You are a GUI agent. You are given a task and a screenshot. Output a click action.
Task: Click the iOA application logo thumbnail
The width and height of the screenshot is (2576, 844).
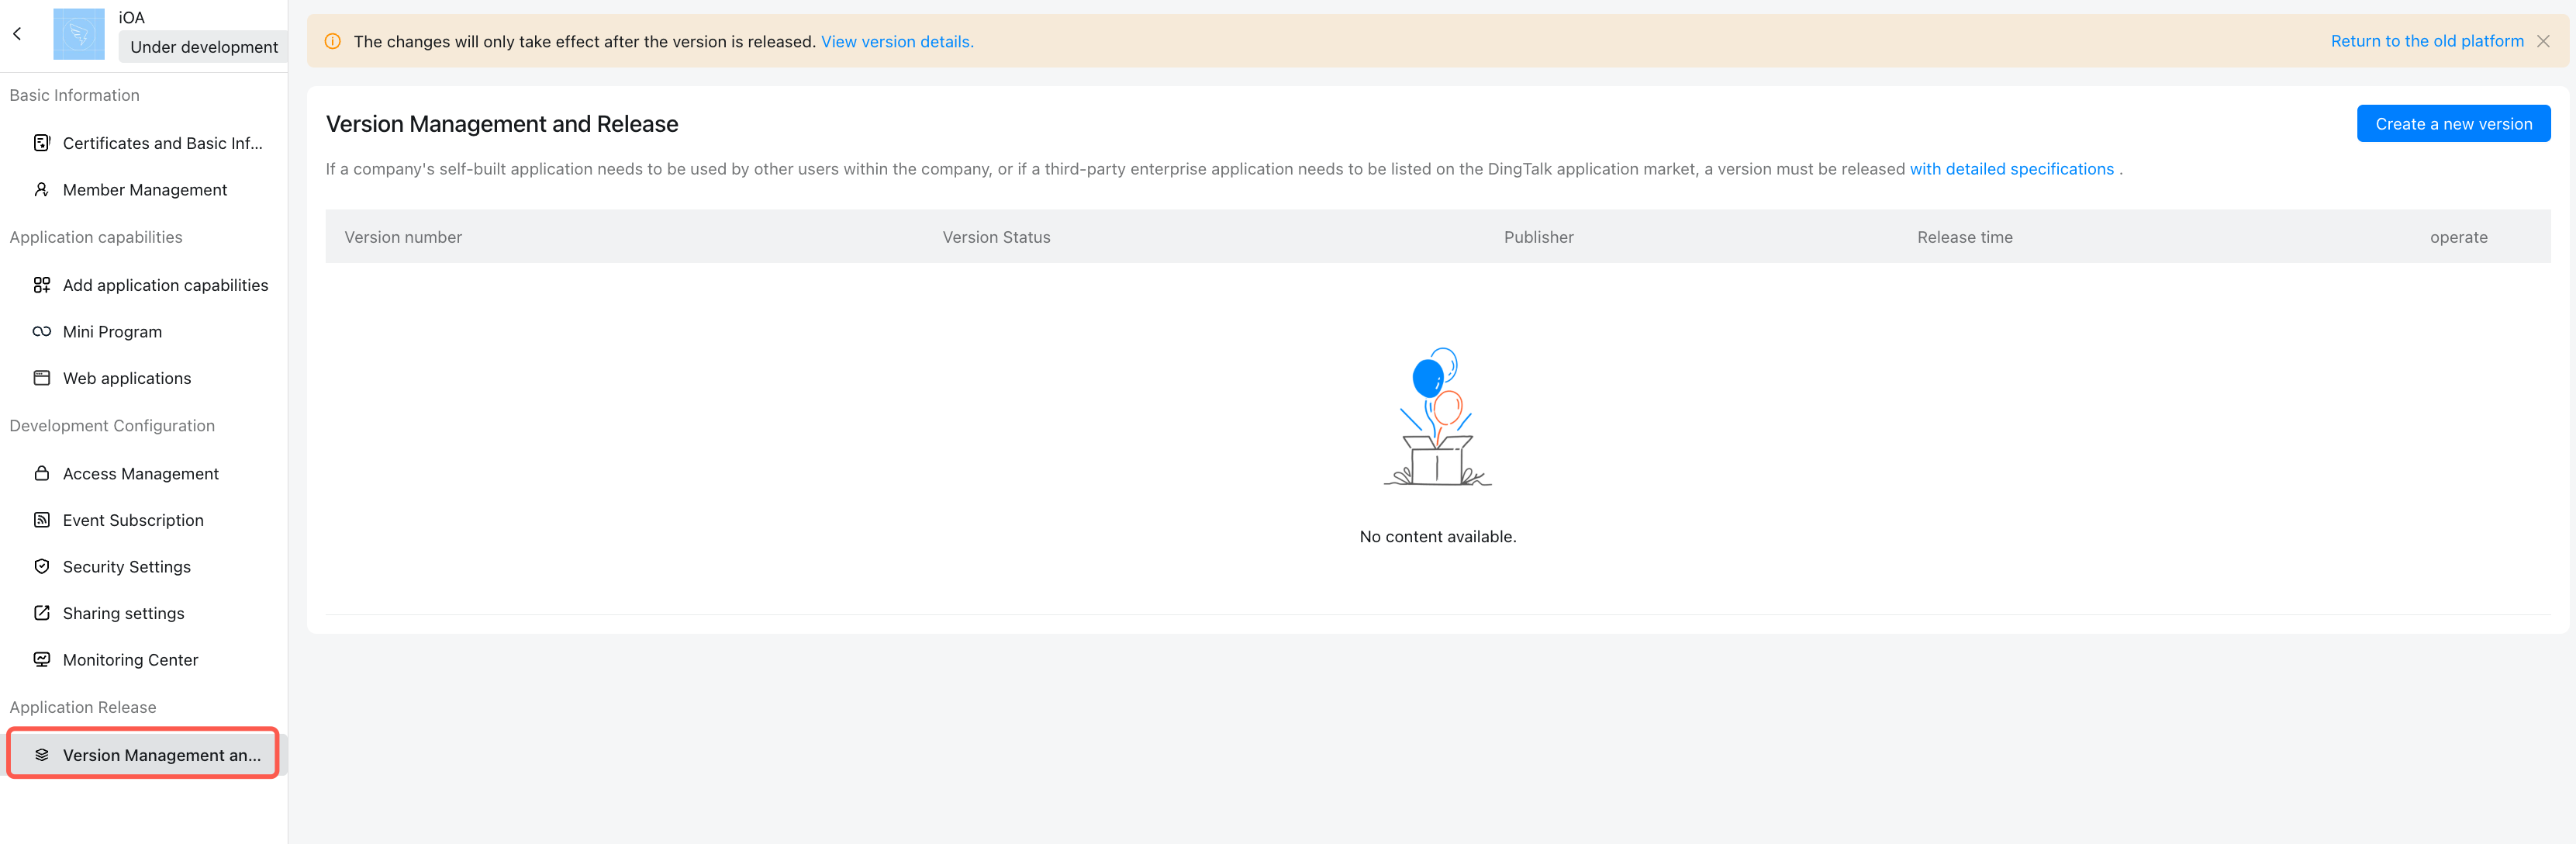[x=78, y=34]
